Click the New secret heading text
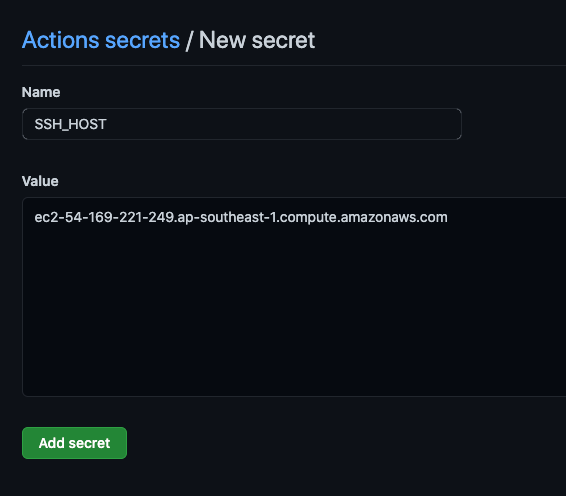This screenshot has height=496, width=566. 257,40
